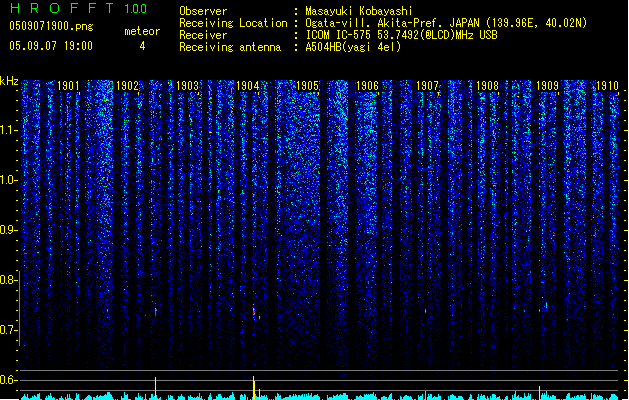The image size is (629, 400).
Task: Click the 1903 time marker
Action: pos(188,86)
